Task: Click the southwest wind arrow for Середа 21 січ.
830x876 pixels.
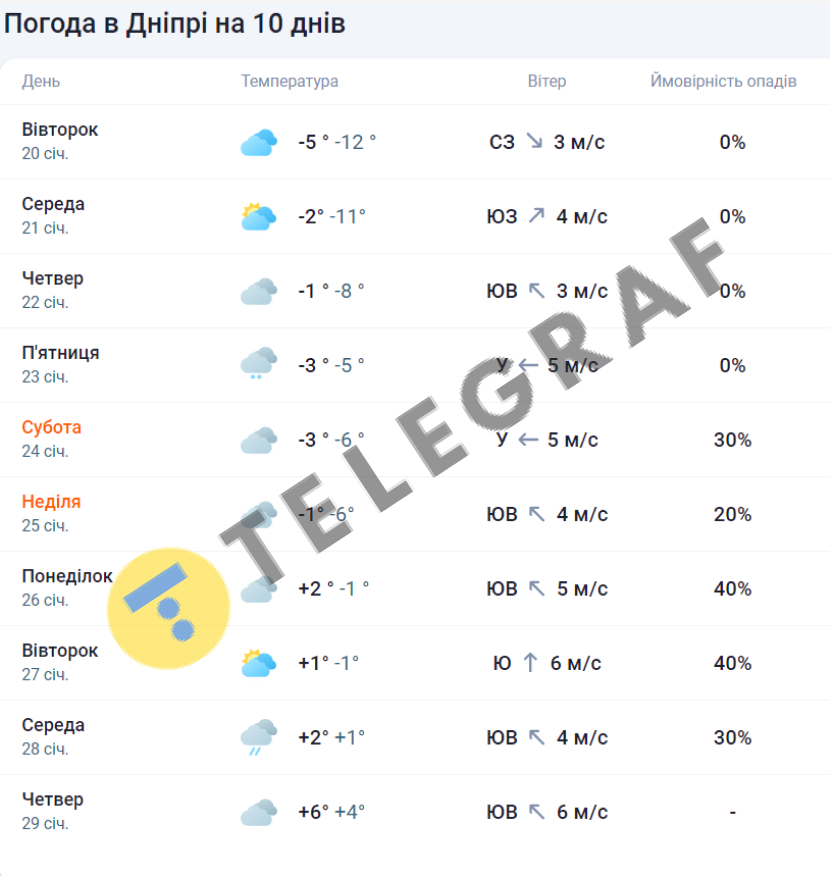Action: coord(537,216)
